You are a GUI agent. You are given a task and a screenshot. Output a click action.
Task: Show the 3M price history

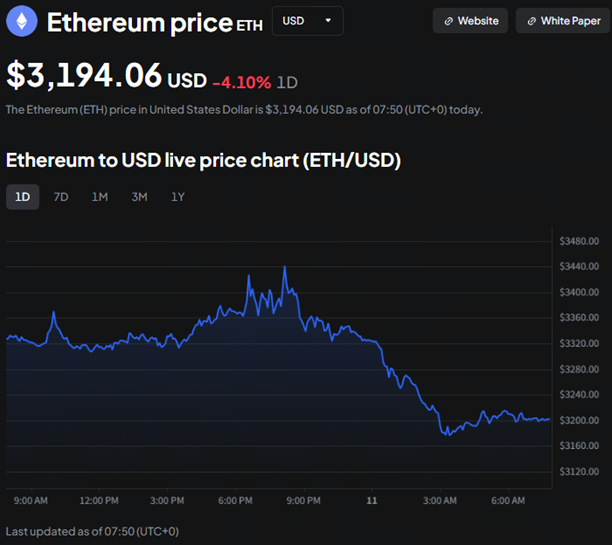tap(139, 197)
